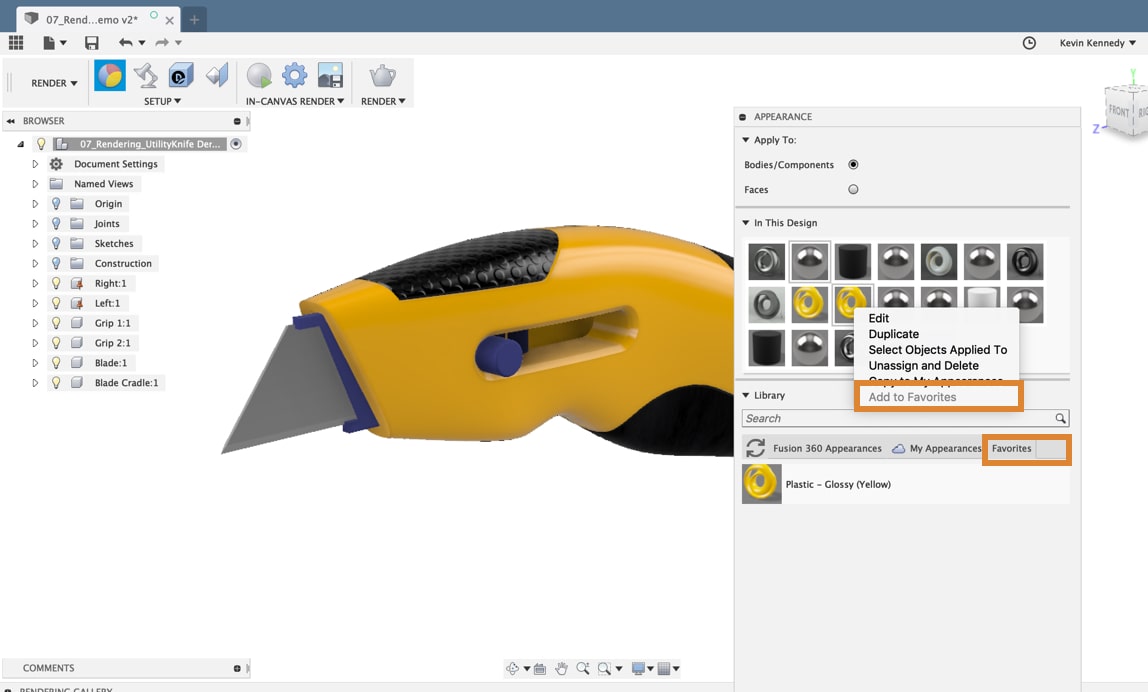Redo the last action
The height and width of the screenshot is (692, 1148).
pos(162,42)
